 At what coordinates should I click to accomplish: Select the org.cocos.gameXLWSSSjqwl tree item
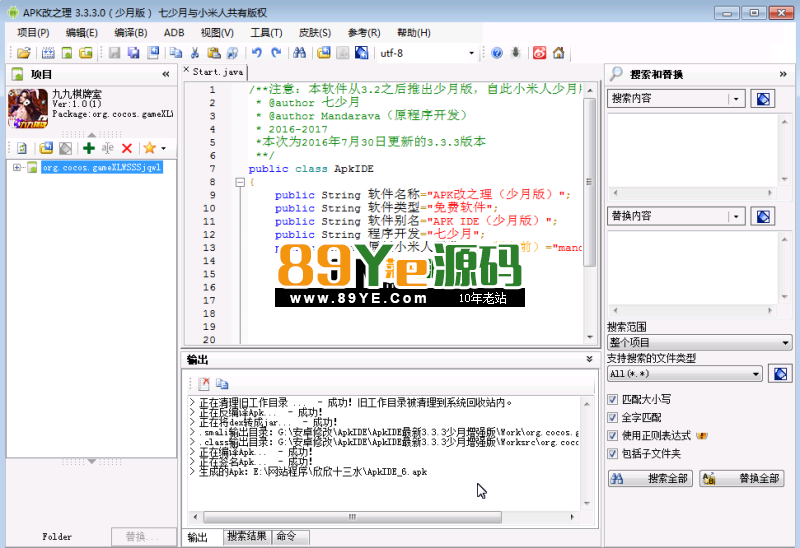point(102,167)
